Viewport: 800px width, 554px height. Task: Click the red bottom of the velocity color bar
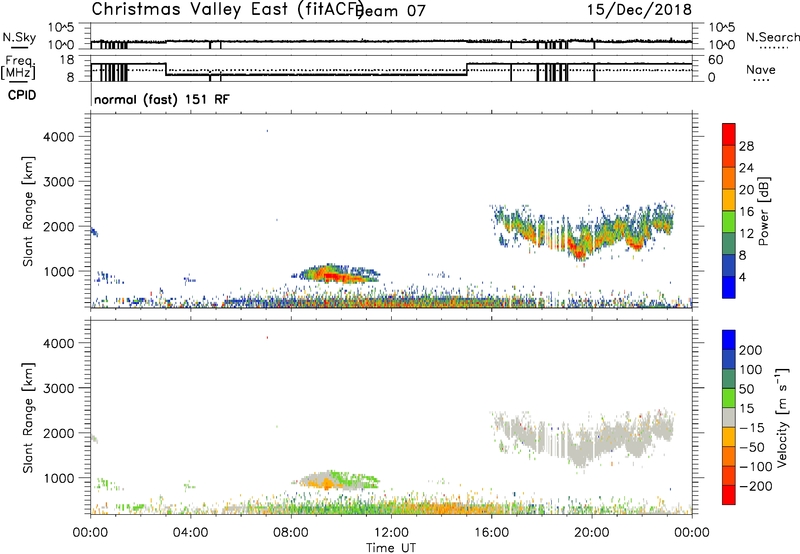729,495
